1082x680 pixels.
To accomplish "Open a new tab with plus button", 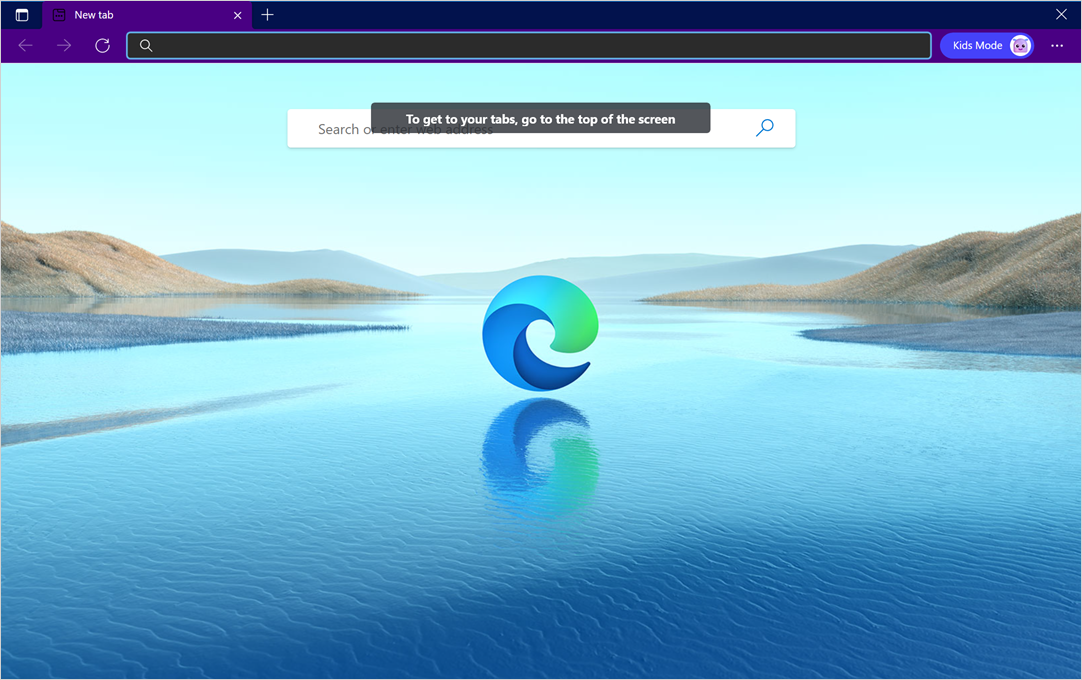I will point(267,15).
